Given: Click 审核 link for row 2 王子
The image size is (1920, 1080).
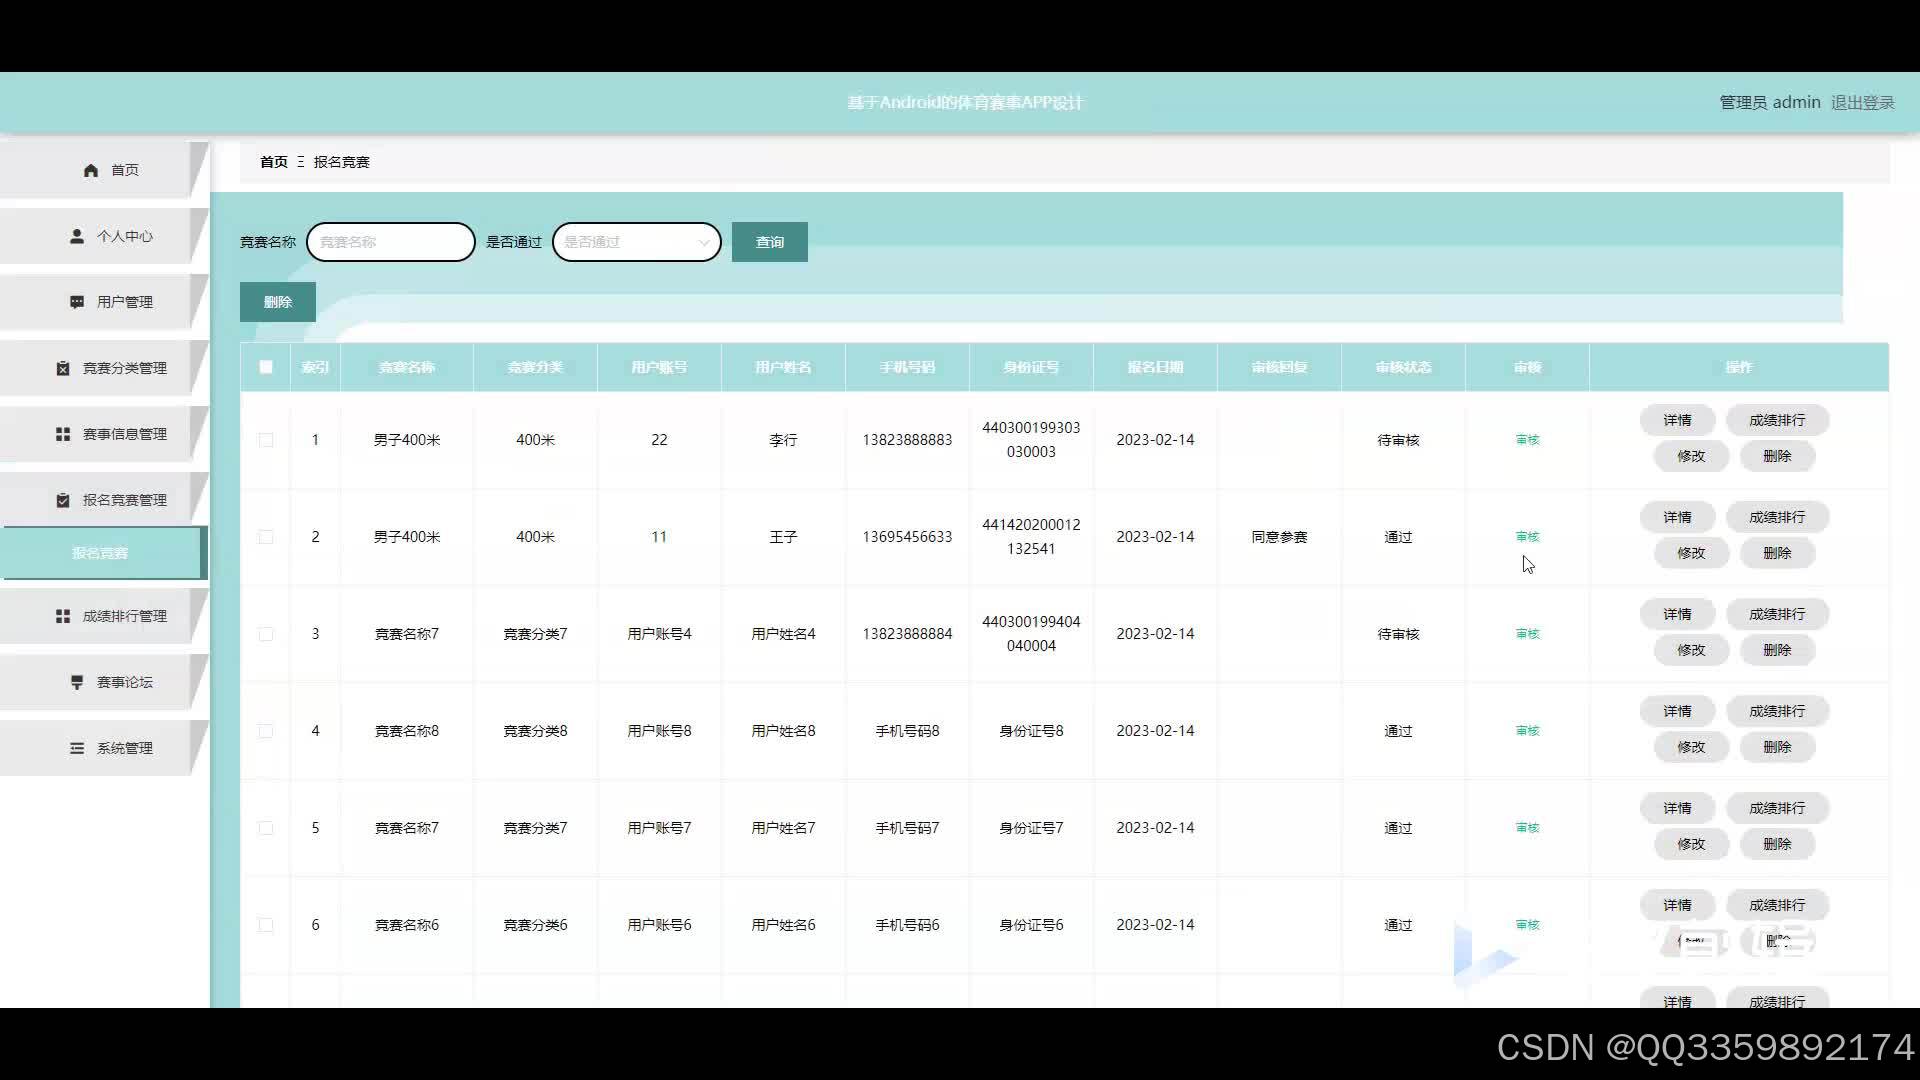Looking at the screenshot, I should click(1527, 537).
